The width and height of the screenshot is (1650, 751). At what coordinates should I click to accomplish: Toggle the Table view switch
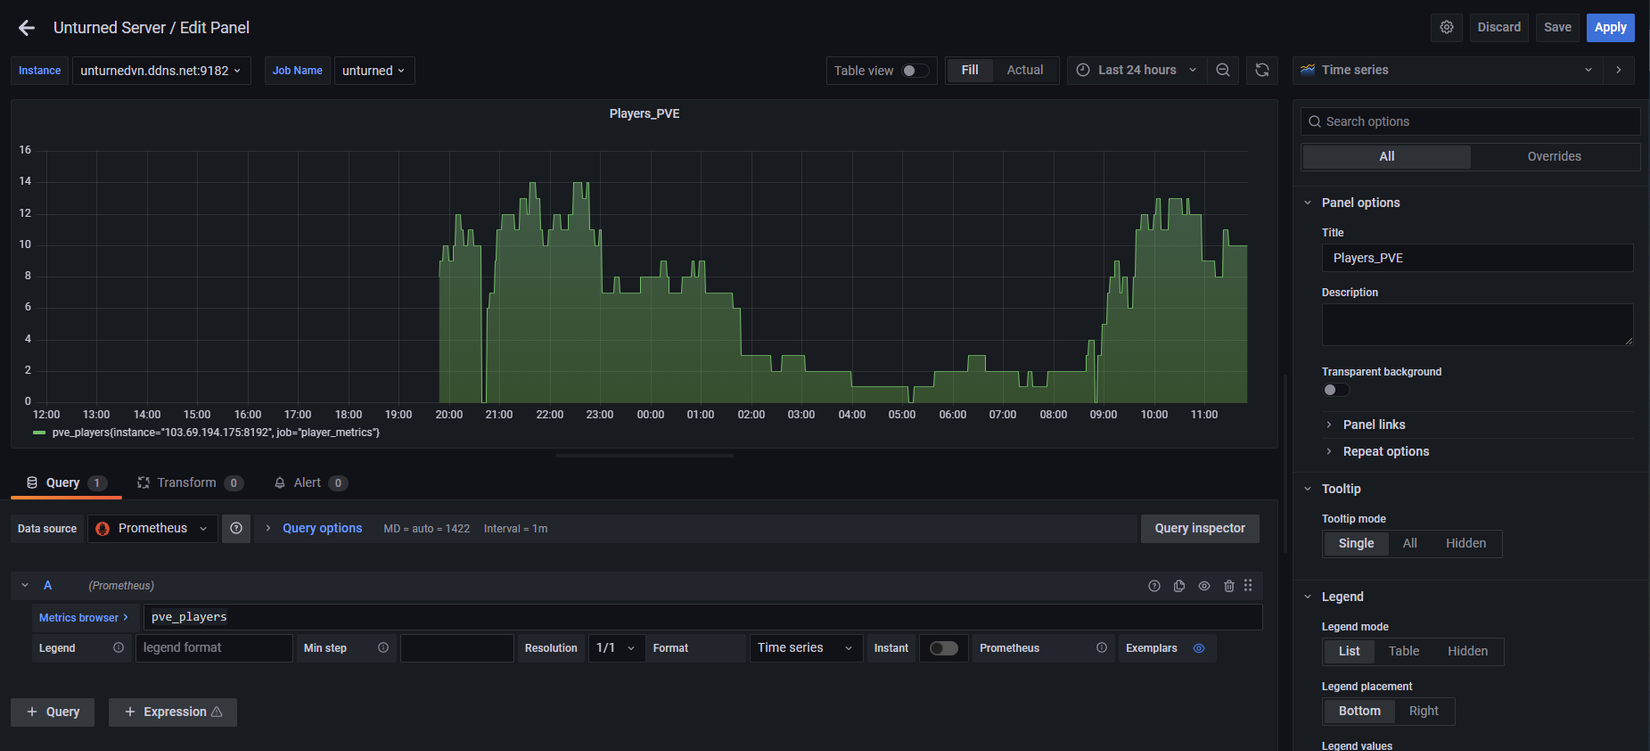pyautogui.click(x=914, y=71)
